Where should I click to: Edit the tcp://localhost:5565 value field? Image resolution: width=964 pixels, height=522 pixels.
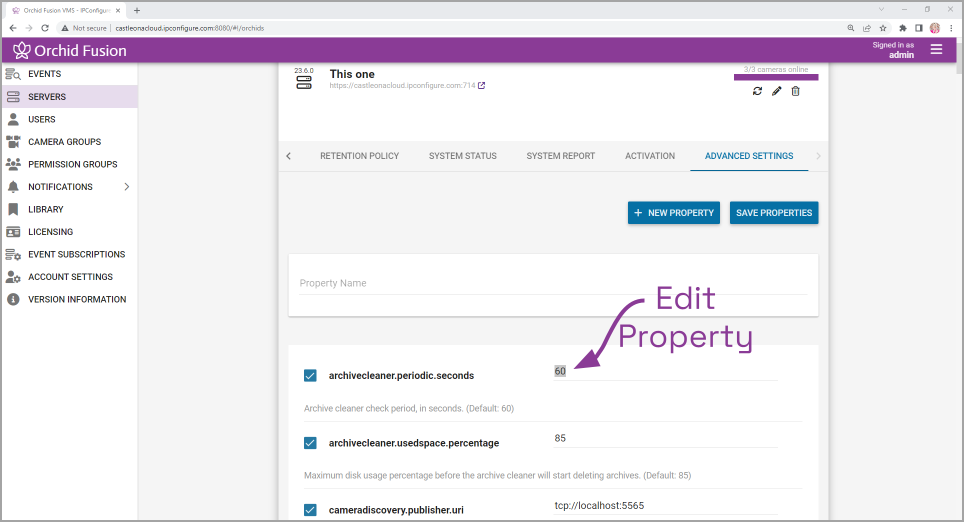[665, 505]
